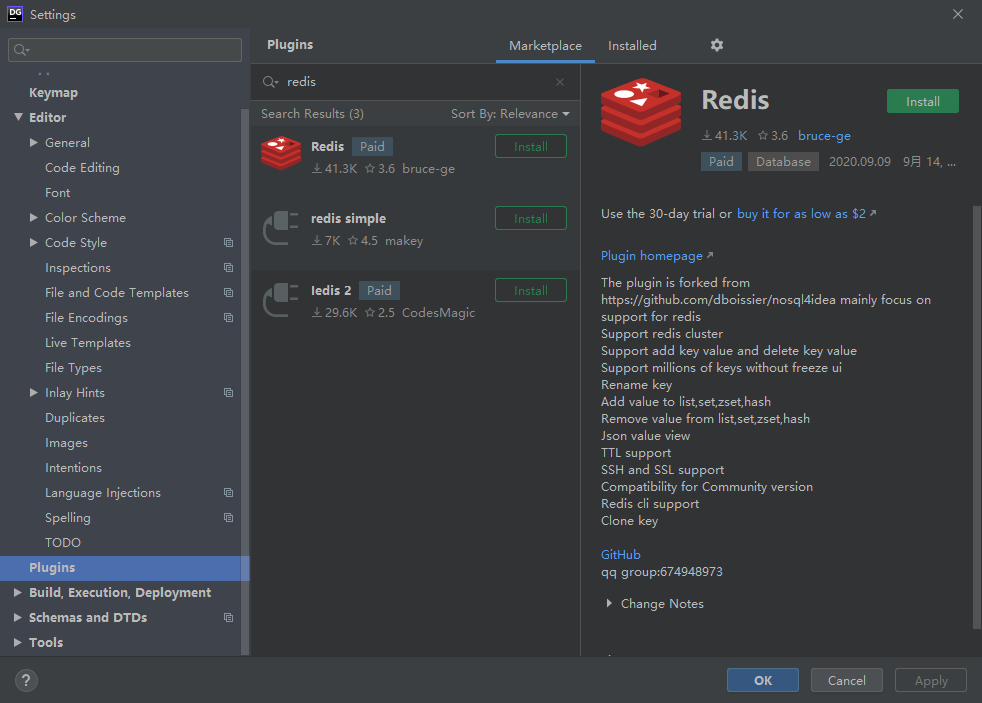Click project icon beside Schemas and DTDs
The height and width of the screenshot is (703, 982).
pos(229,617)
